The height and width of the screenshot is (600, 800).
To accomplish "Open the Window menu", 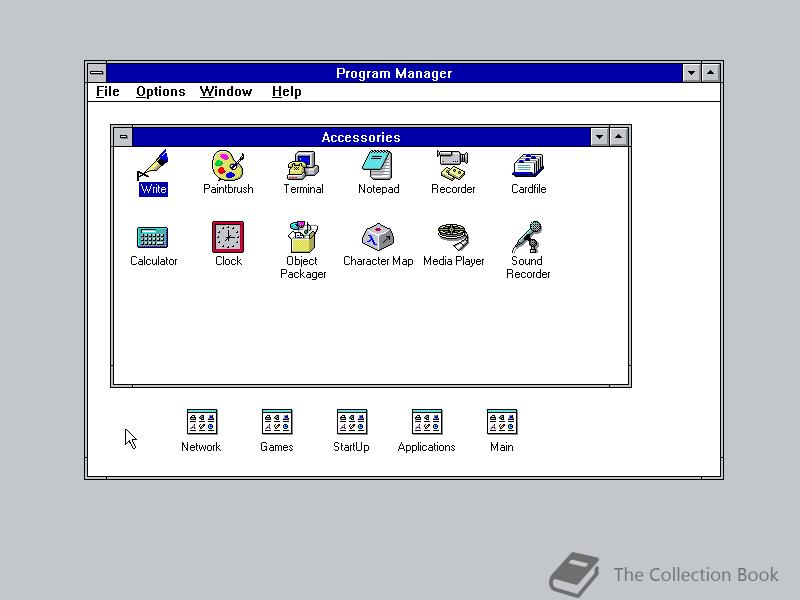I will 226,92.
